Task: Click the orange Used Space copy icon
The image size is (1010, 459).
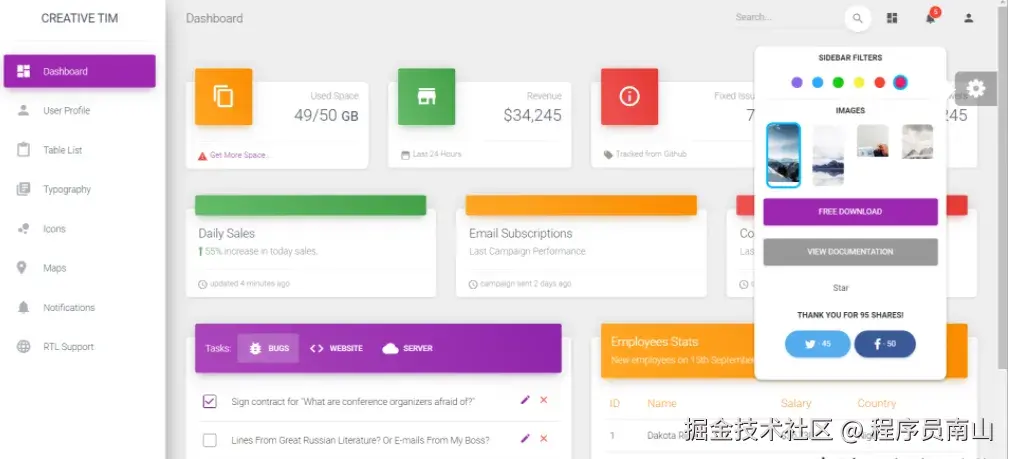Action: [224, 97]
